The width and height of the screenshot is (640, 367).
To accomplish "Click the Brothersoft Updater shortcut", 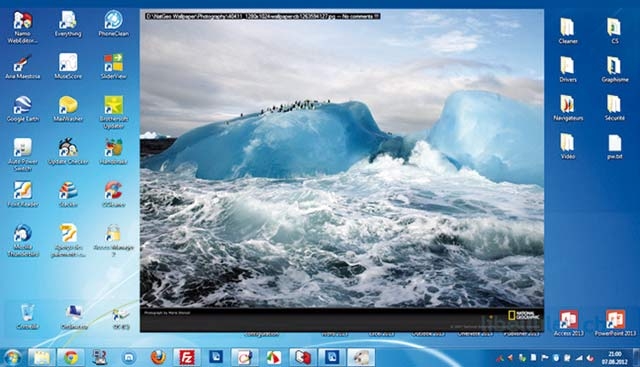I will point(113,112).
